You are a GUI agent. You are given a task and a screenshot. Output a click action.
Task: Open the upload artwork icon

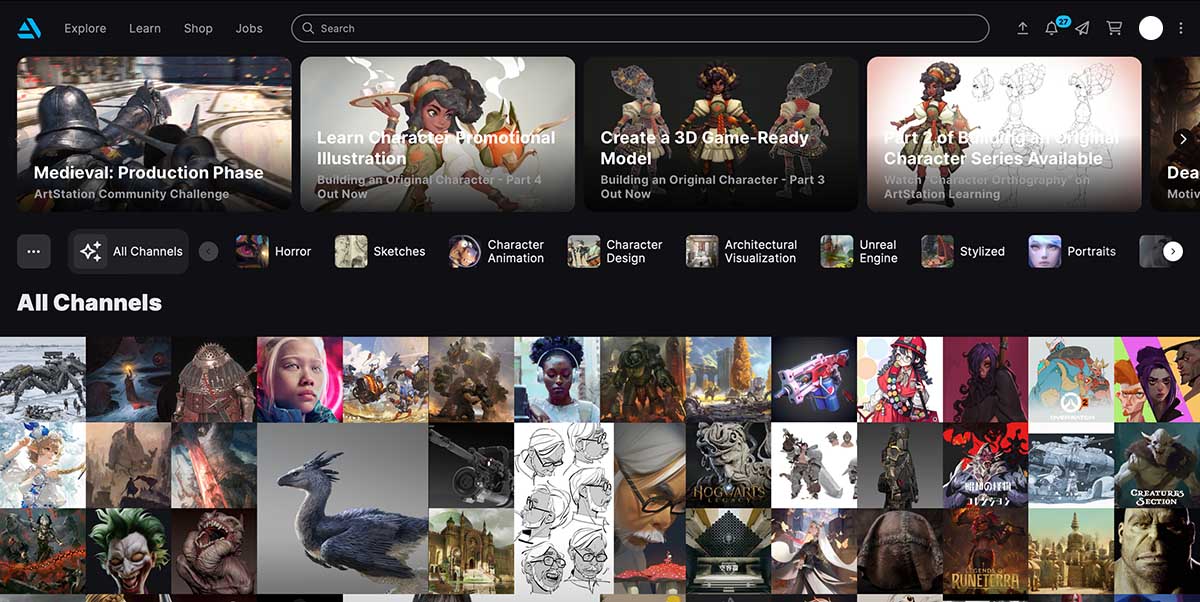[1023, 28]
